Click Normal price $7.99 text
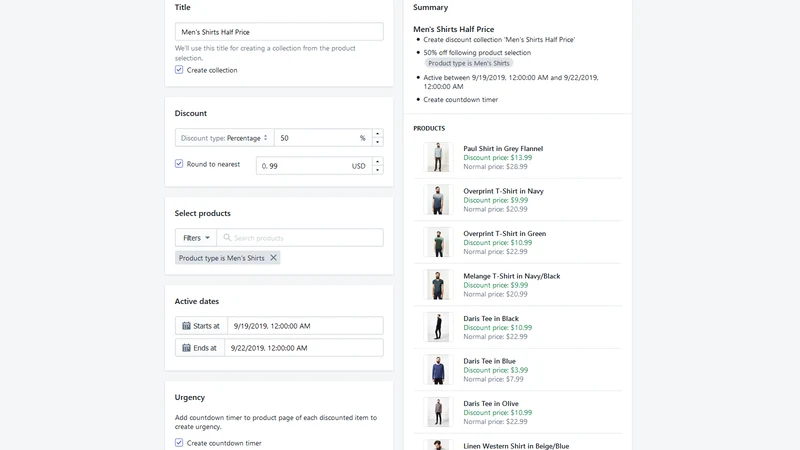800x450 pixels. coord(493,379)
